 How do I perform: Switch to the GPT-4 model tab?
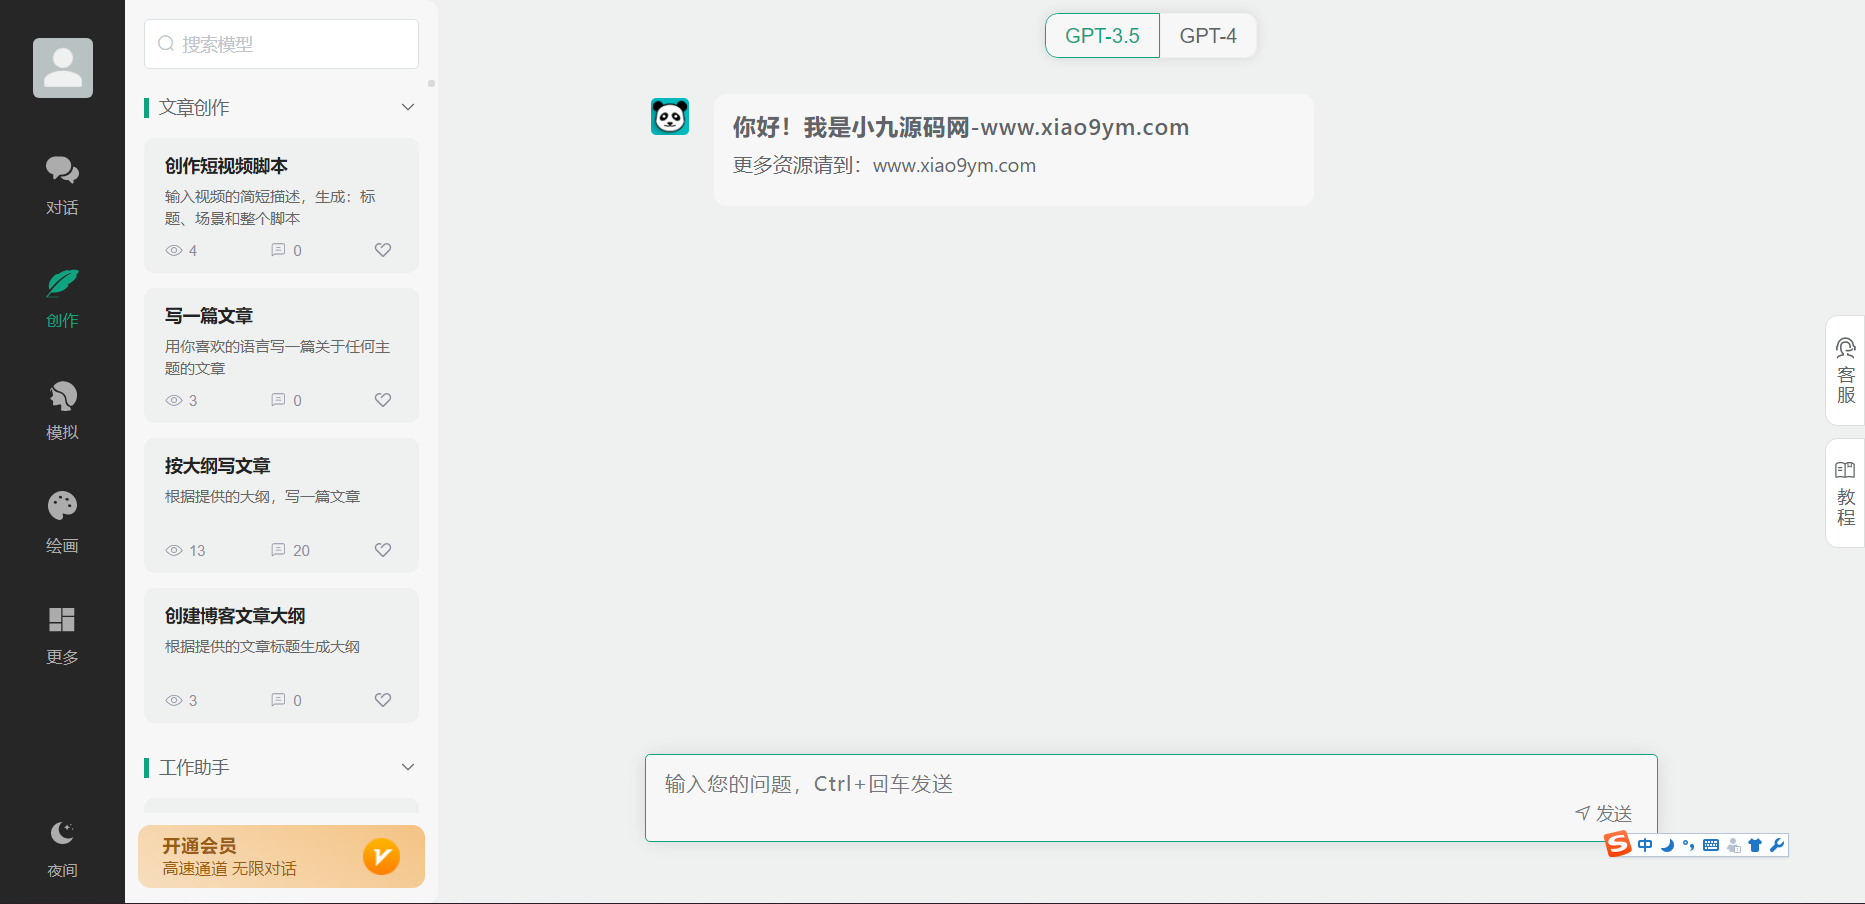[x=1208, y=36]
